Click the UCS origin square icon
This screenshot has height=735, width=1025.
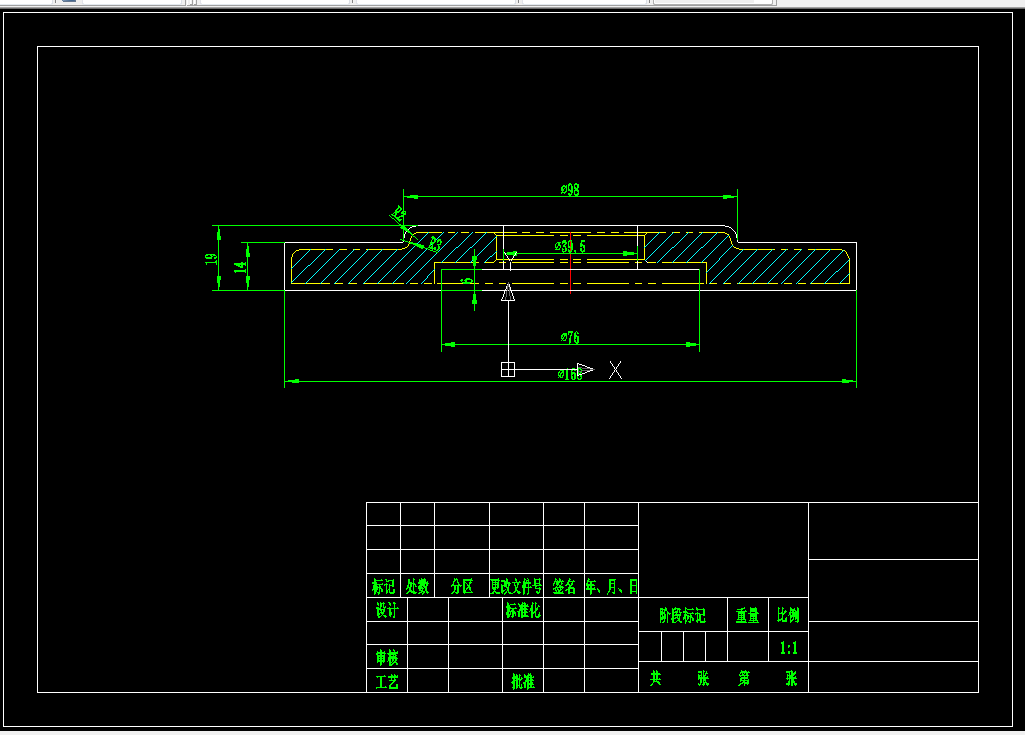pyautogui.click(x=508, y=369)
